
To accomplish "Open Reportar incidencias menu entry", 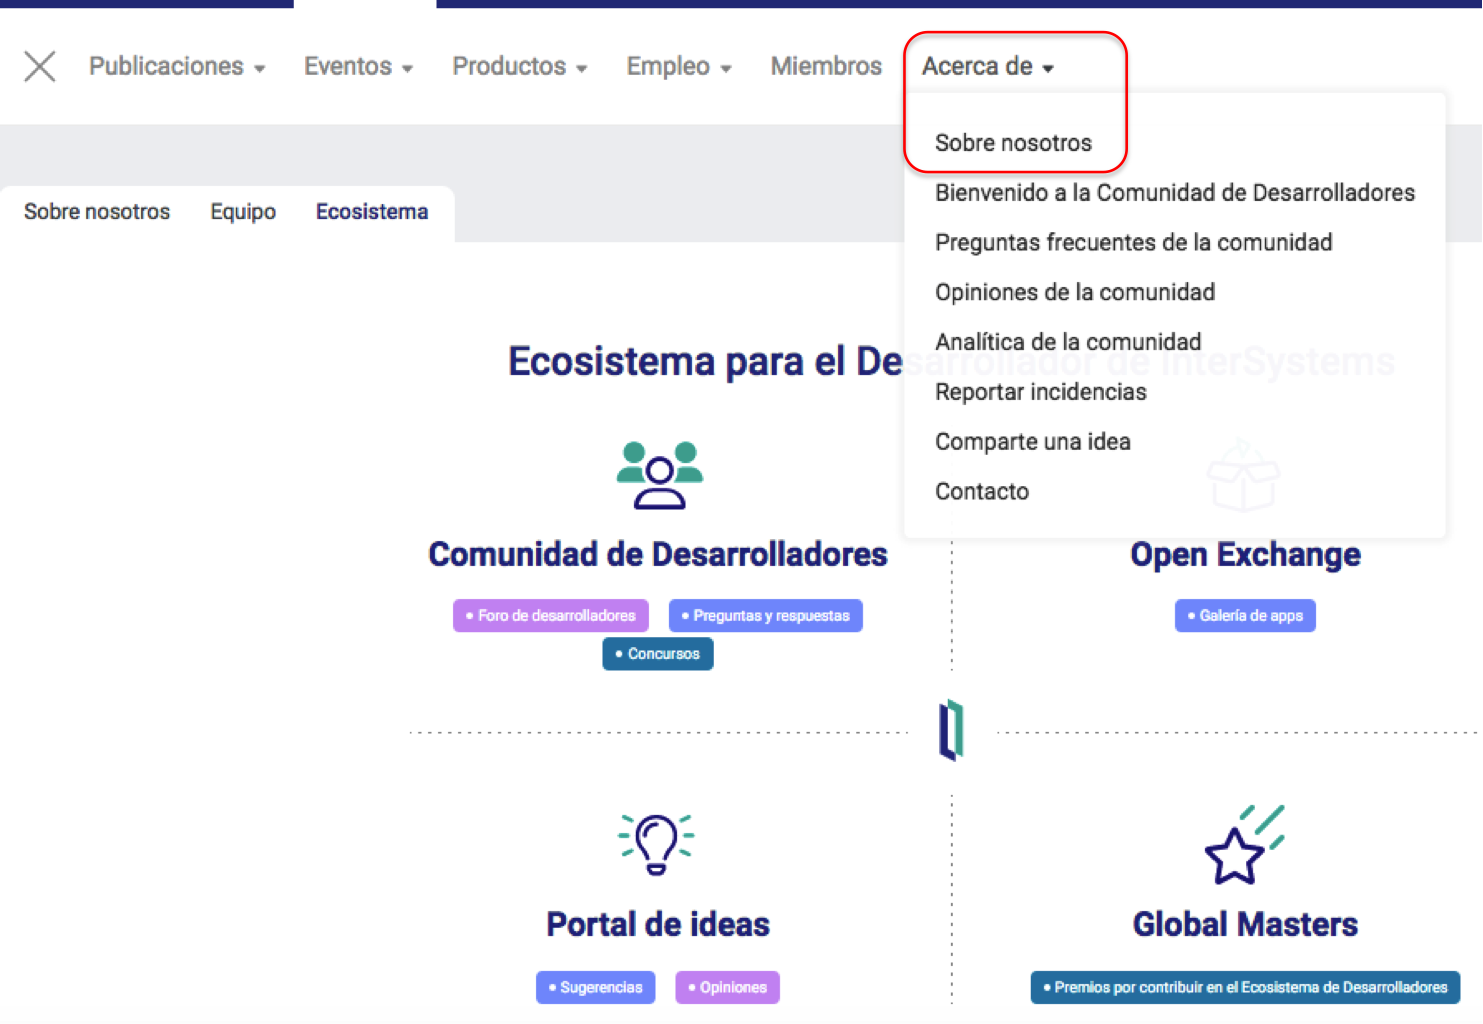I will [1040, 392].
